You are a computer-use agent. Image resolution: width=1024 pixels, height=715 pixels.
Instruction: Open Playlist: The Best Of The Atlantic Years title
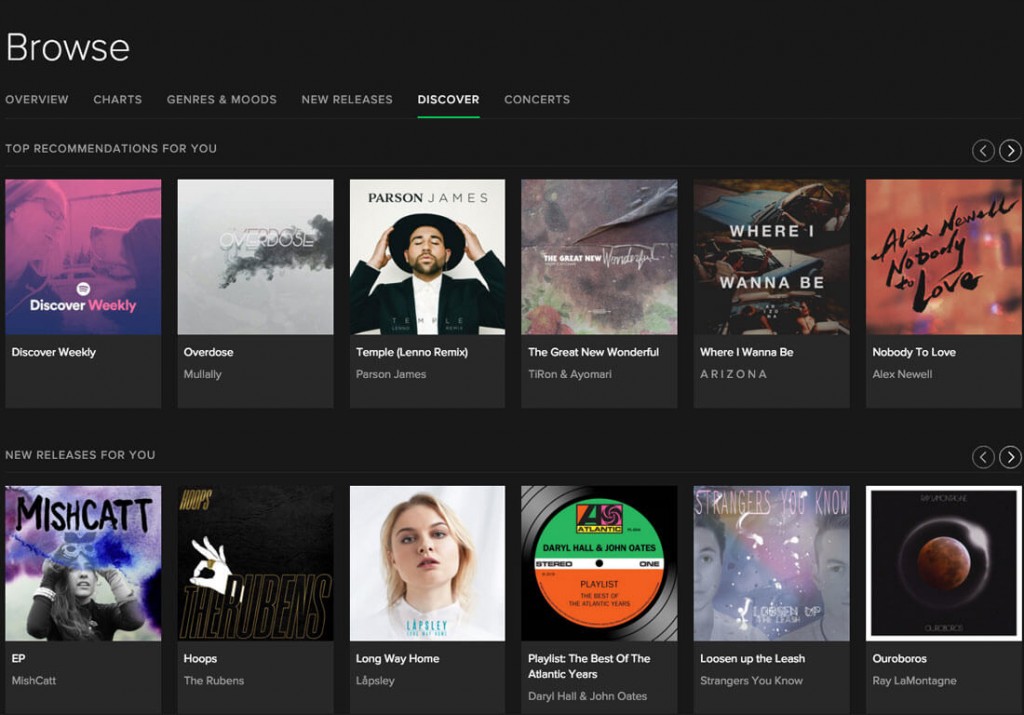click(589, 666)
